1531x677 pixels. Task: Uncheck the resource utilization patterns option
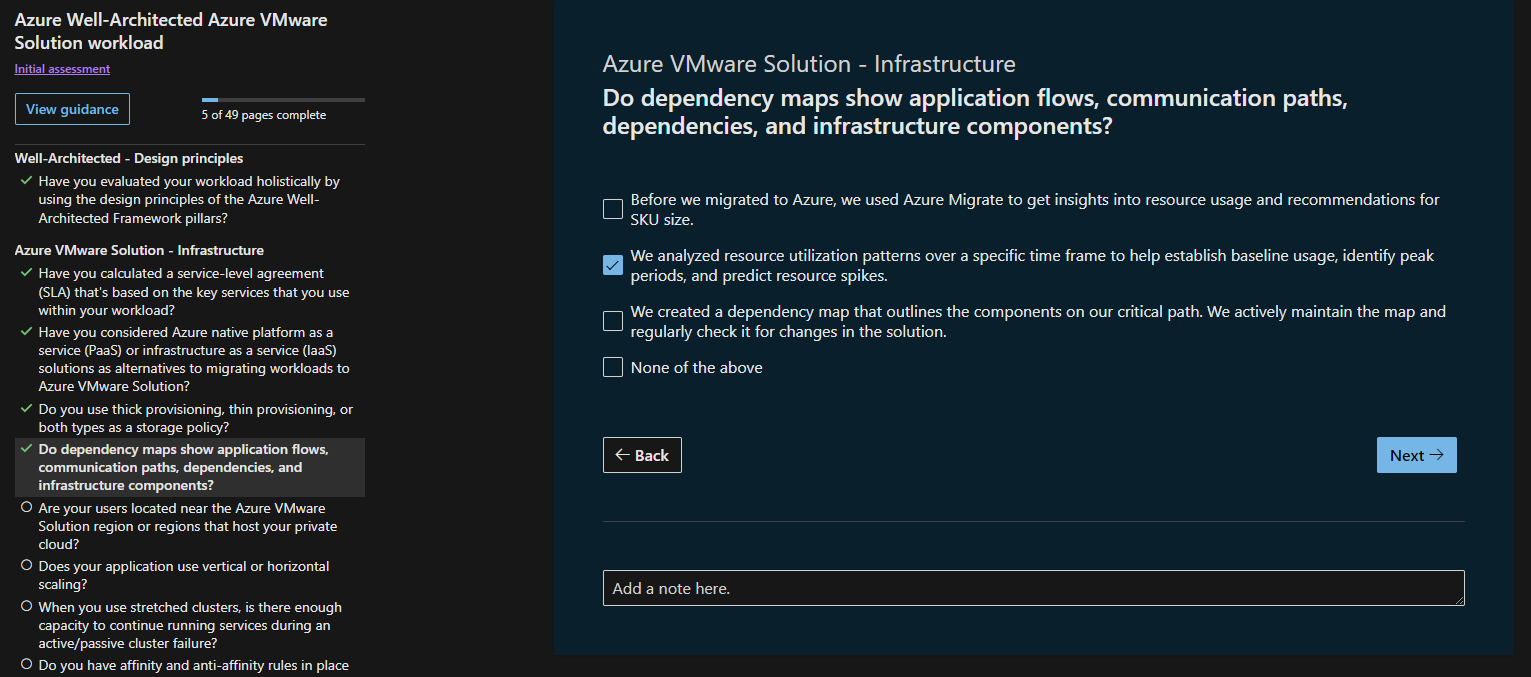(x=612, y=265)
